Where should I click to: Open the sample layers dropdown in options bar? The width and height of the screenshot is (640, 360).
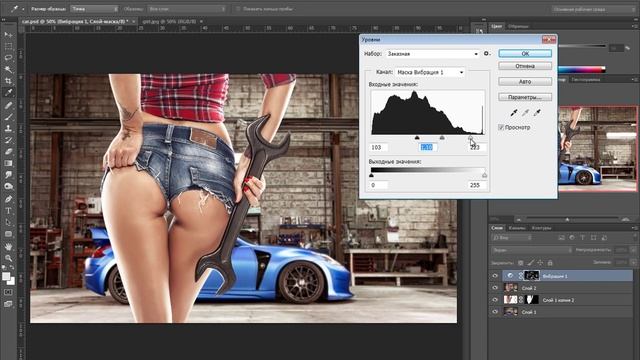coord(187,9)
